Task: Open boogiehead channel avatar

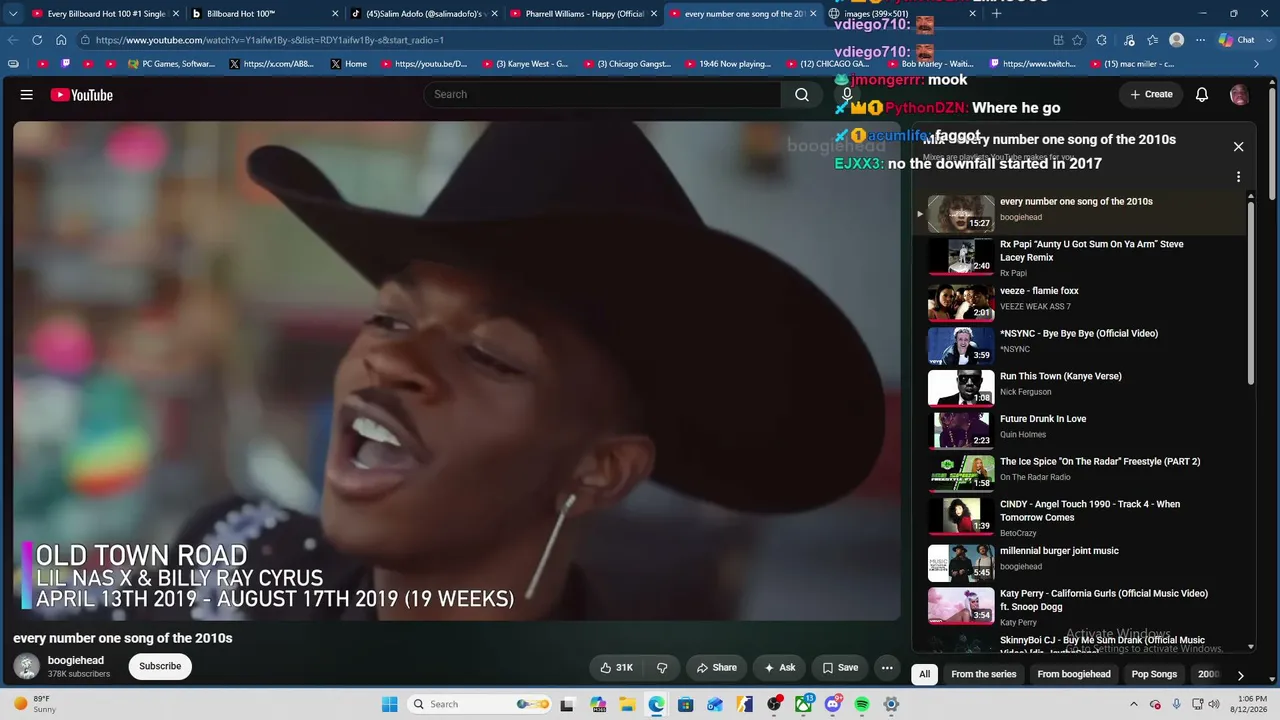Action: coord(27,666)
